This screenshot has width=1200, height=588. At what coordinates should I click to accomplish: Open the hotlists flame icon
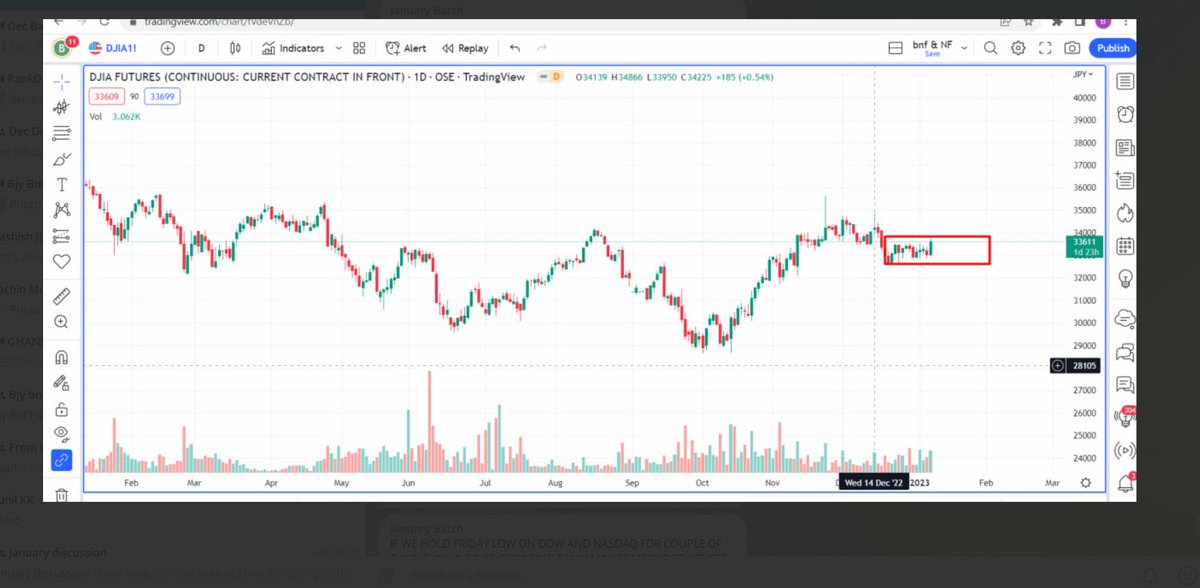pos(1125,212)
